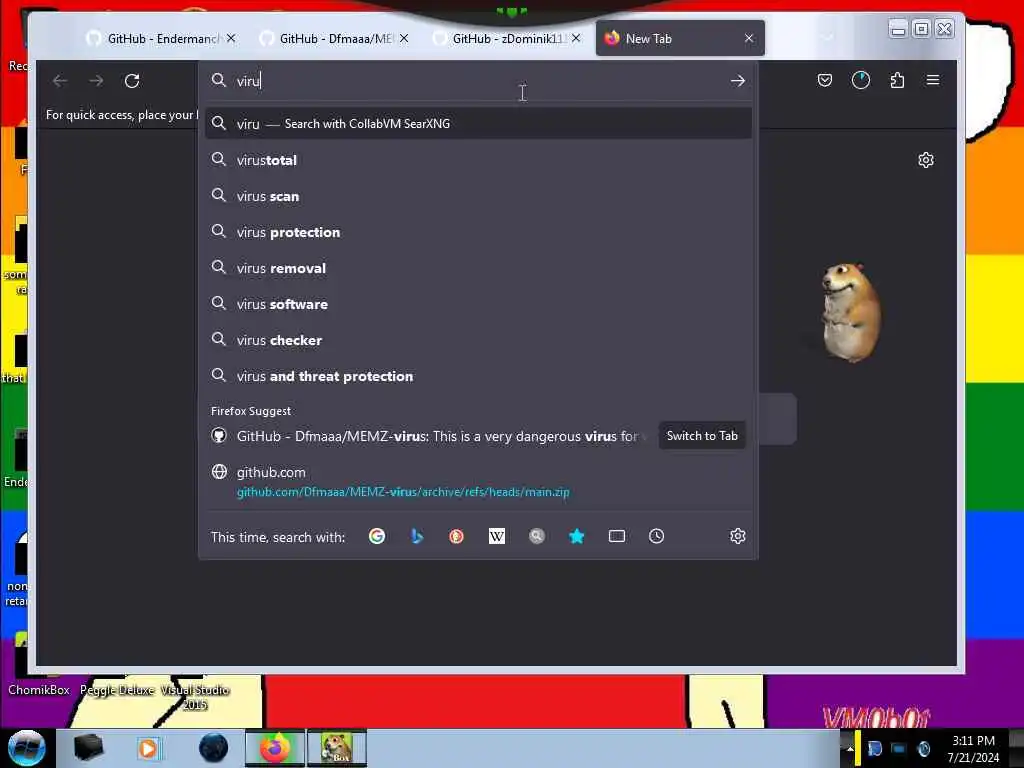Open the Windows Start orb
1024x768 pixels.
(26, 748)
